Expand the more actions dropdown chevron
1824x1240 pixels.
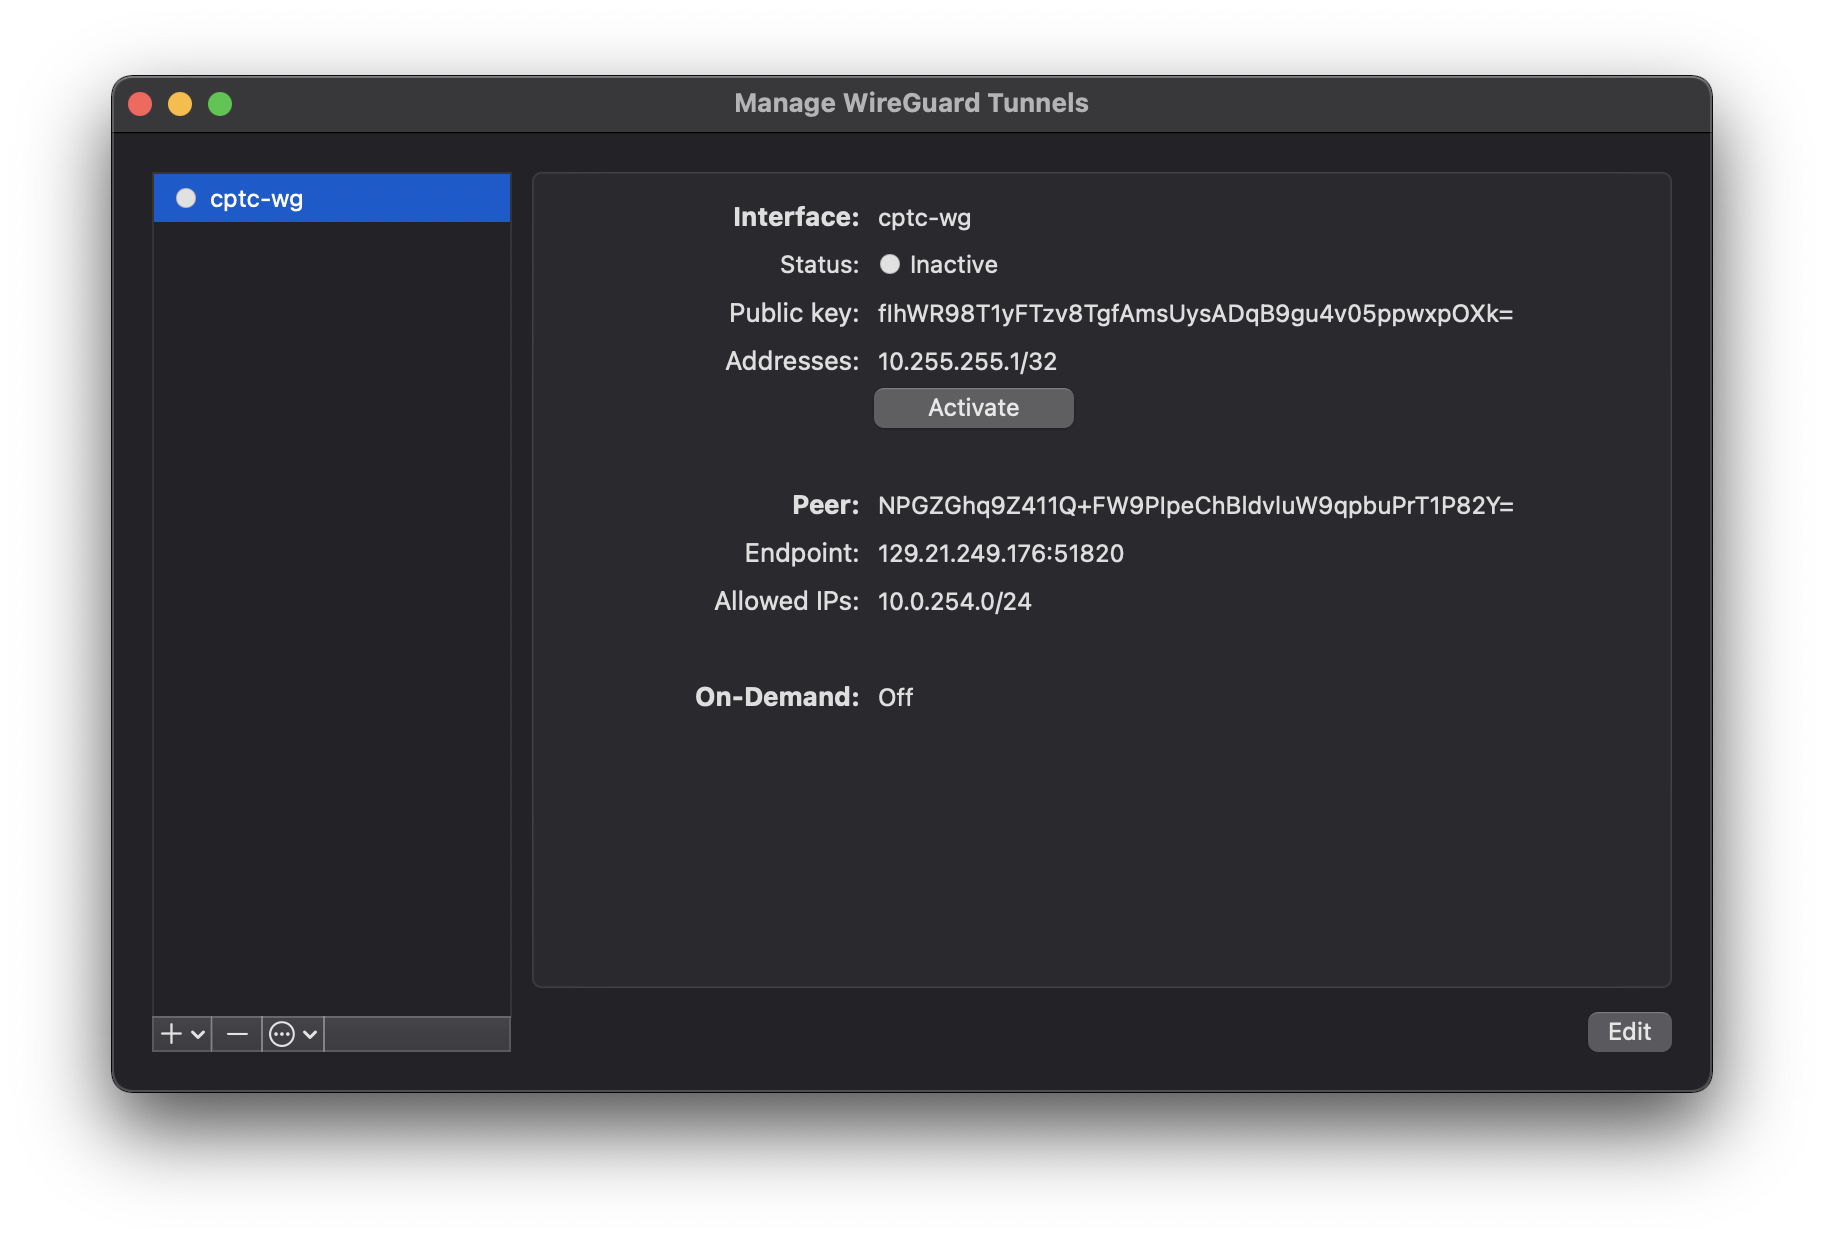[310, 1034]
